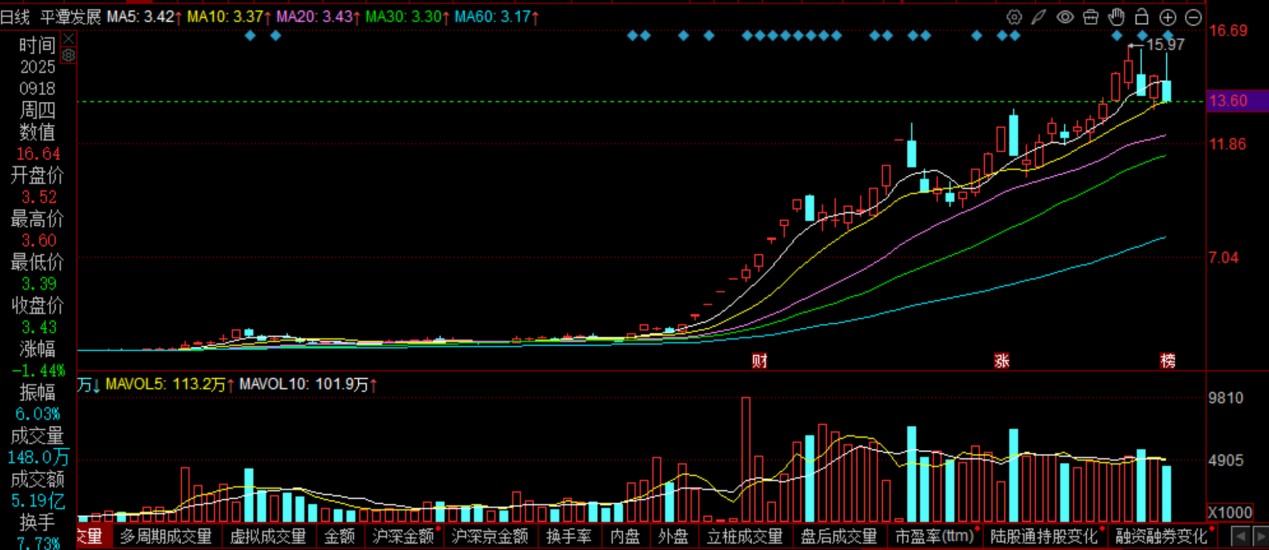
Task: Zoom in with the plus icon
Action: [1168, 17]
